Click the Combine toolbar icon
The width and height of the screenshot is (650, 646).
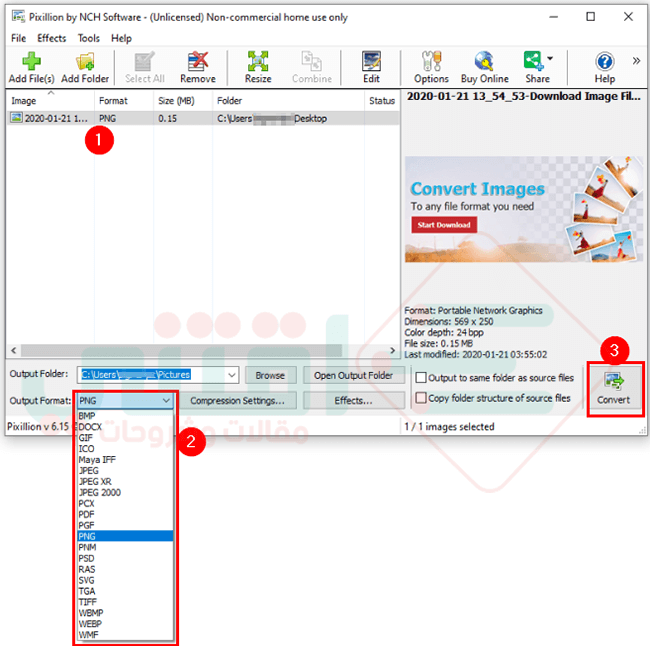click(x=312, y=68)
